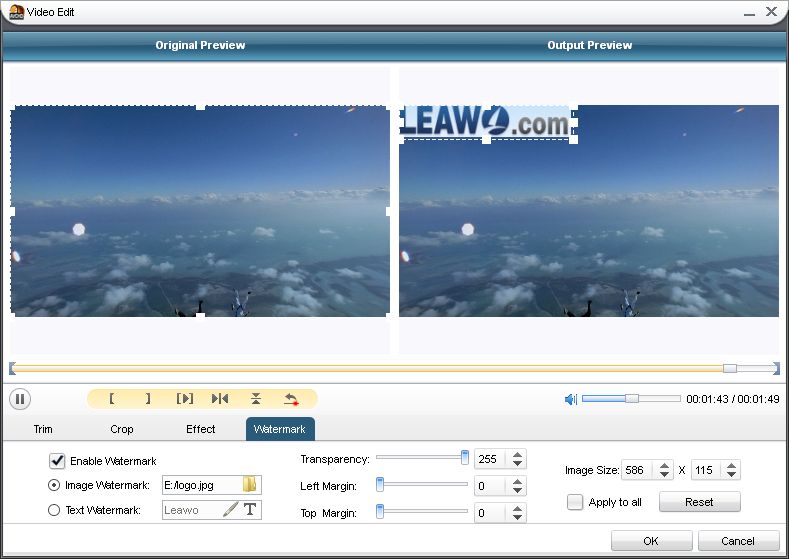Click the timeline left trim marker
This screenshot has height=559, width=789.
pyautogui.click(x=12, y=368)
